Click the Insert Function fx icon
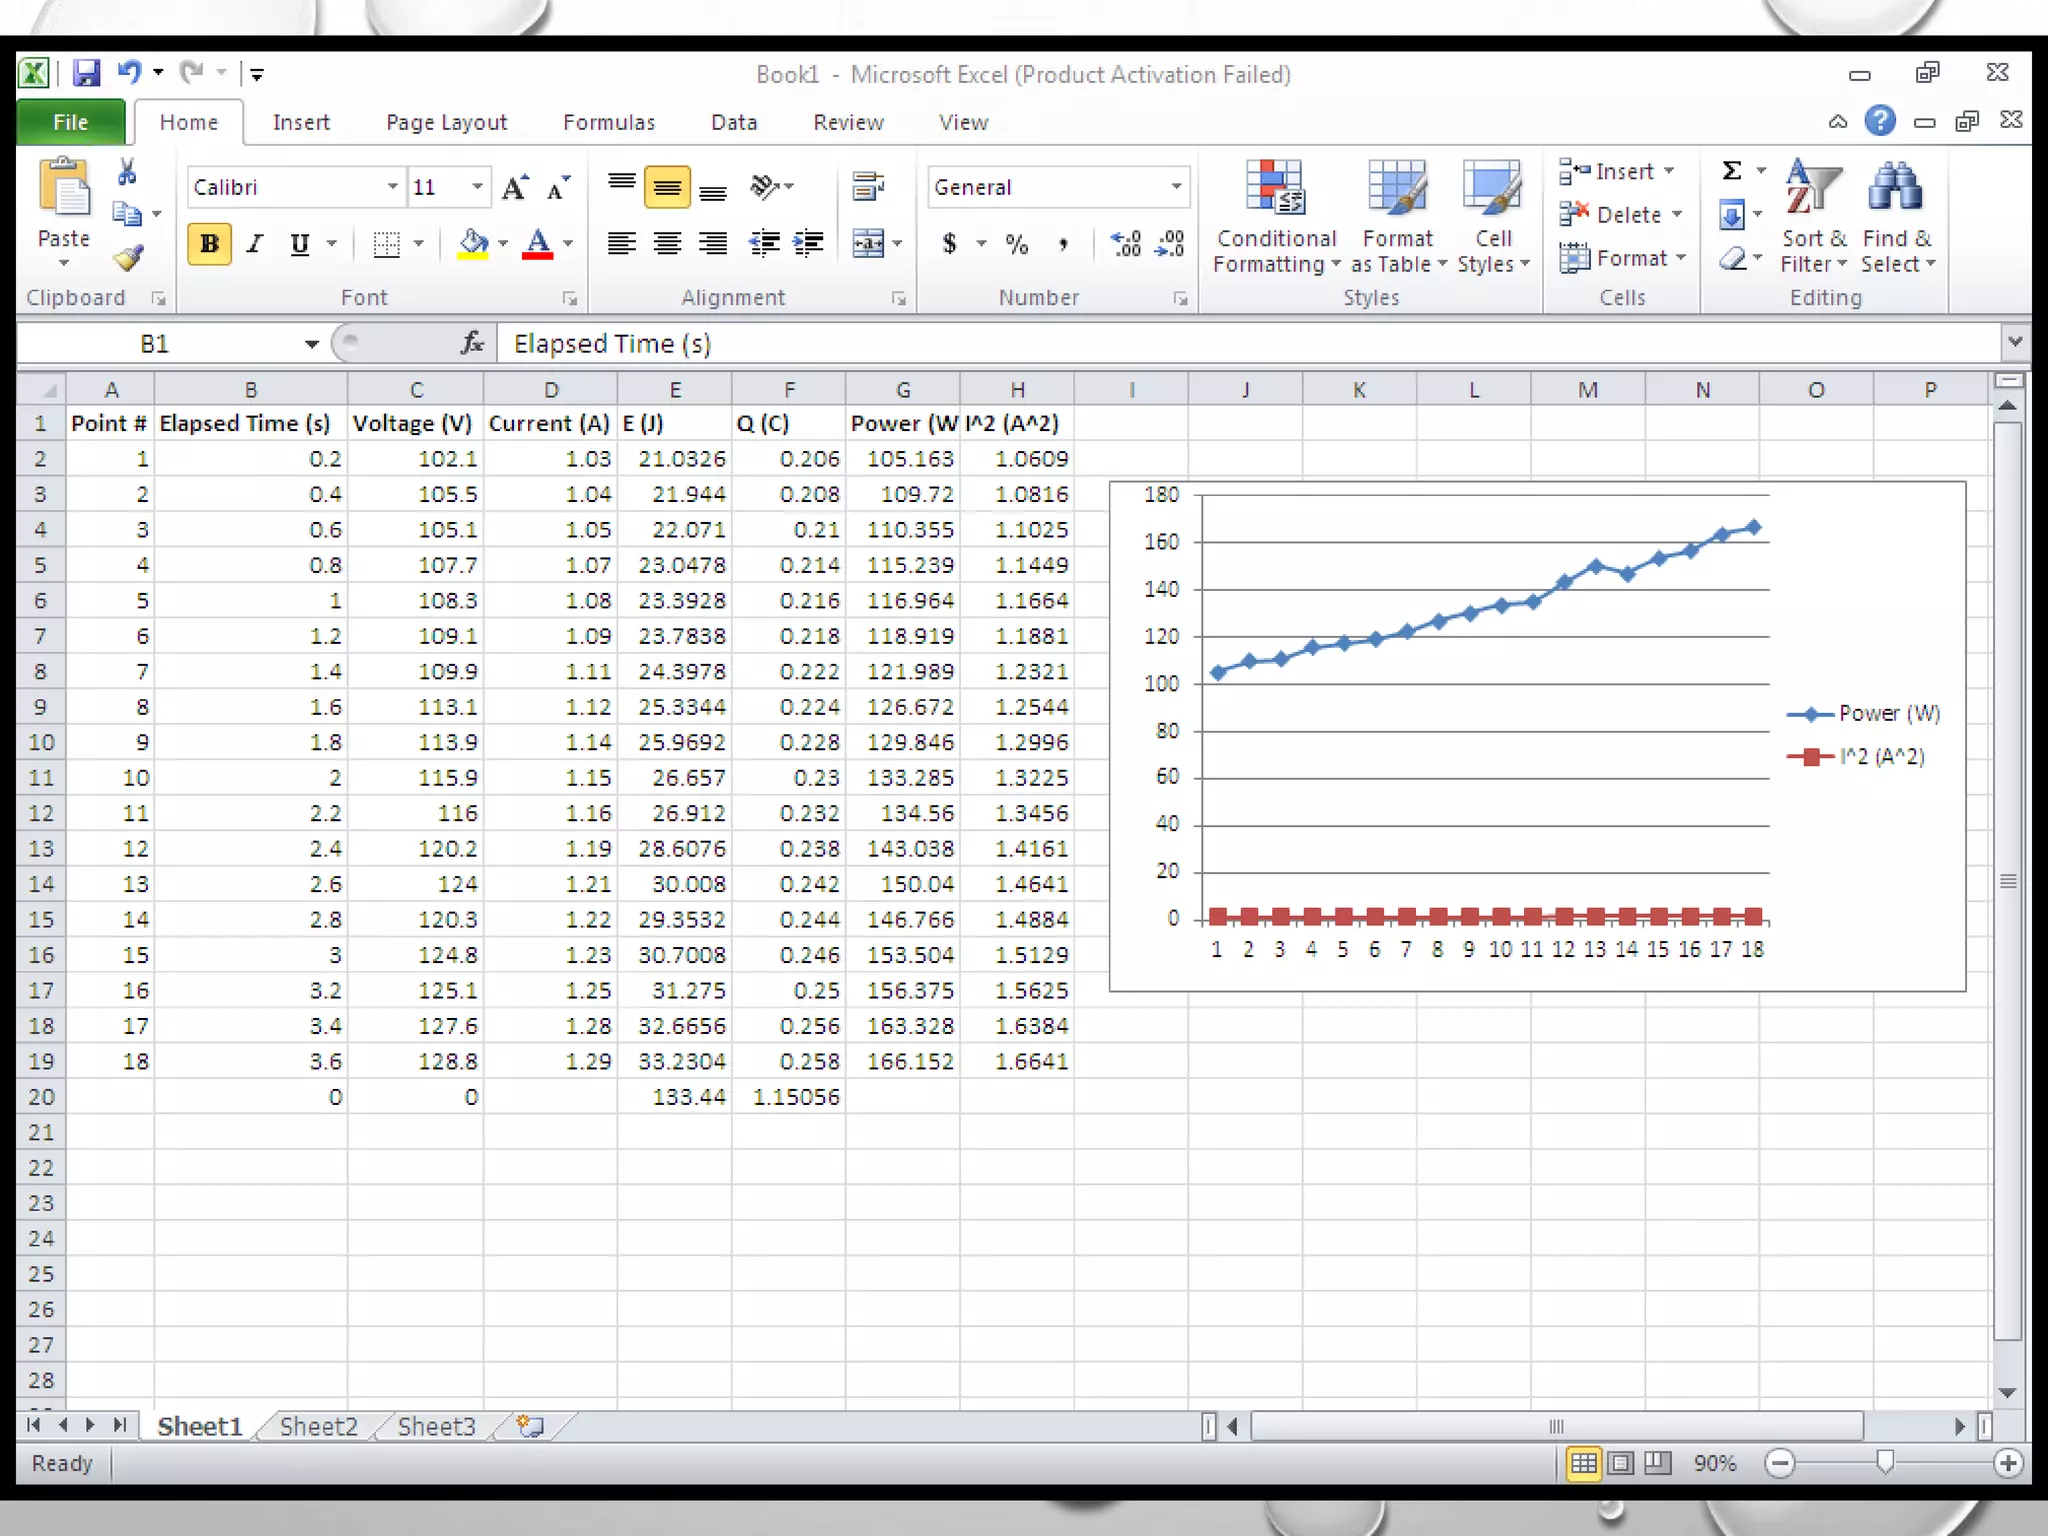The height and width of the screenshot is (1536, 2048). point(472,344)
